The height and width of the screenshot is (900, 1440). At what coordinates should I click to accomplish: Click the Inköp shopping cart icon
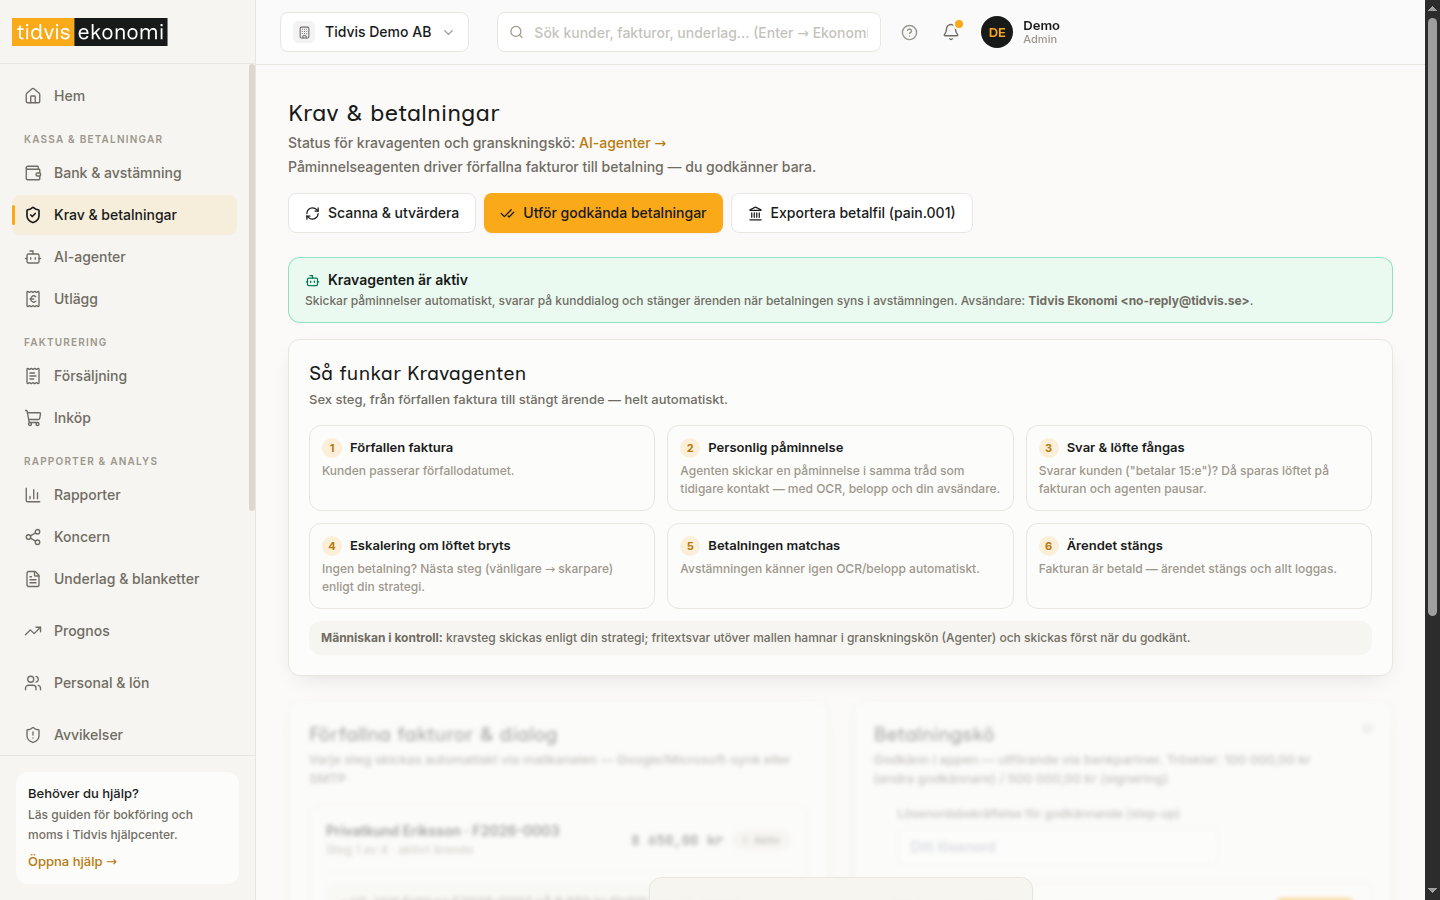click(x=33, y=418)
